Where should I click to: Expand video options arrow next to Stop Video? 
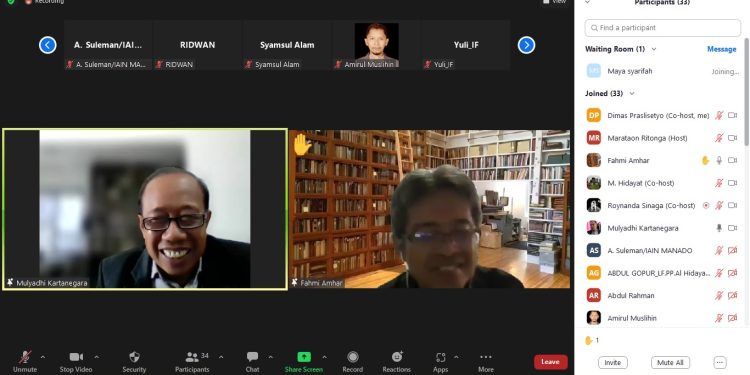(97, 357)
